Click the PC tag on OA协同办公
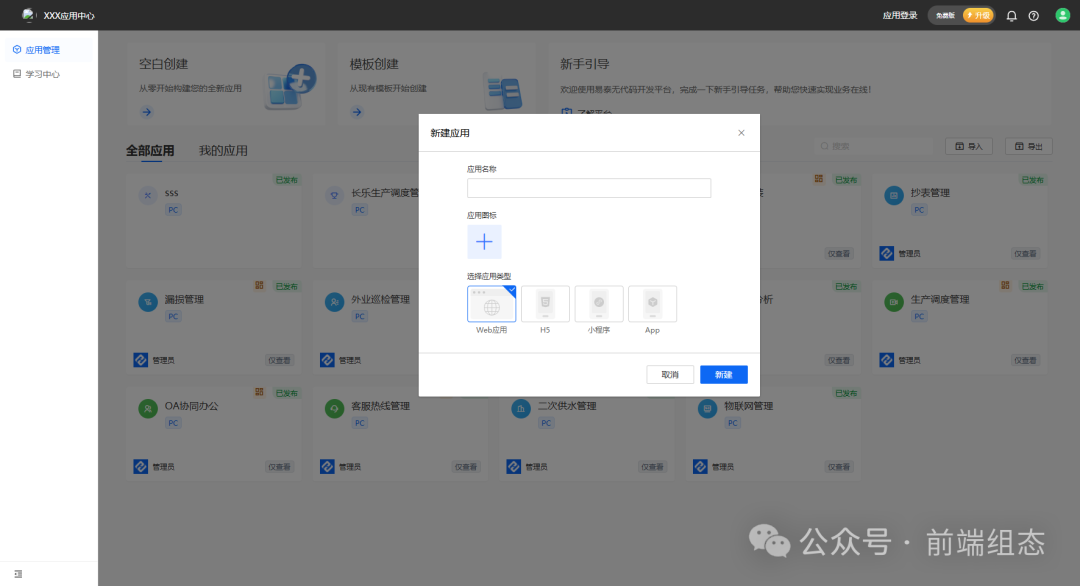This screenshot has width=1080, height=586. (174, 423)
